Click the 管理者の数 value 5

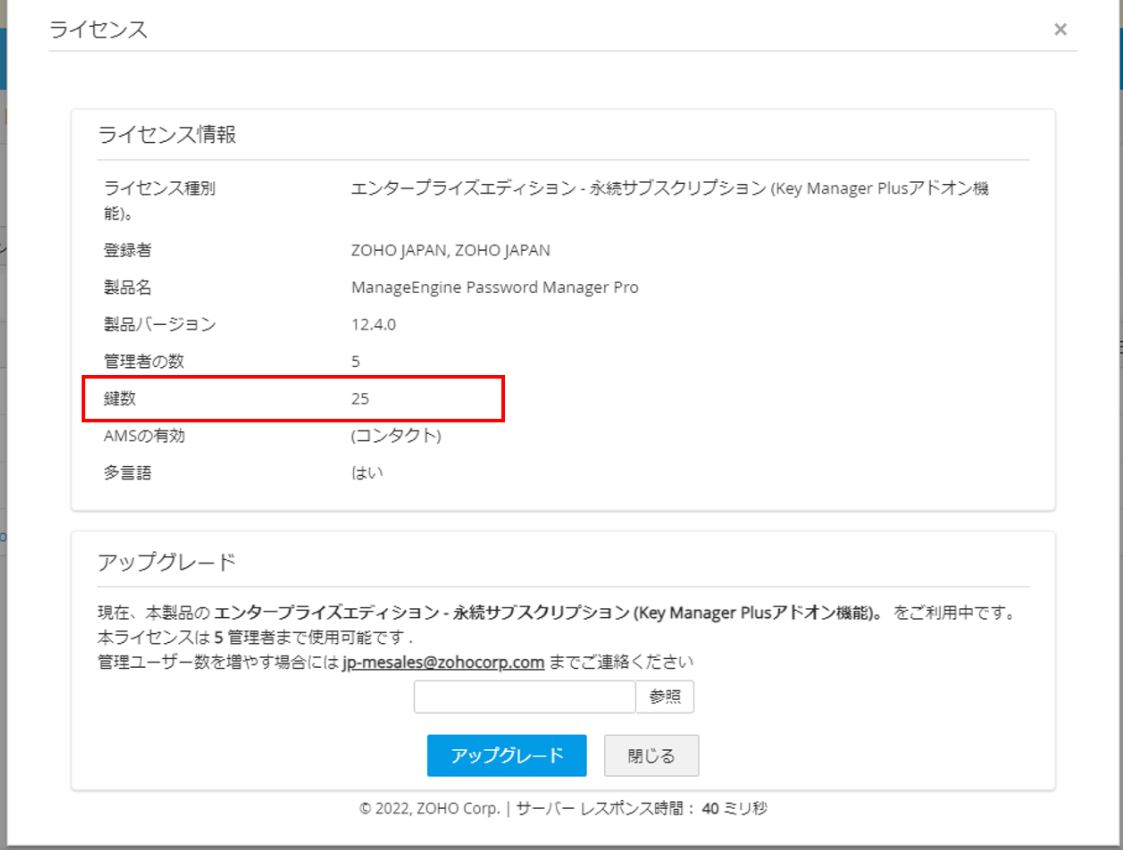[355, 362]
